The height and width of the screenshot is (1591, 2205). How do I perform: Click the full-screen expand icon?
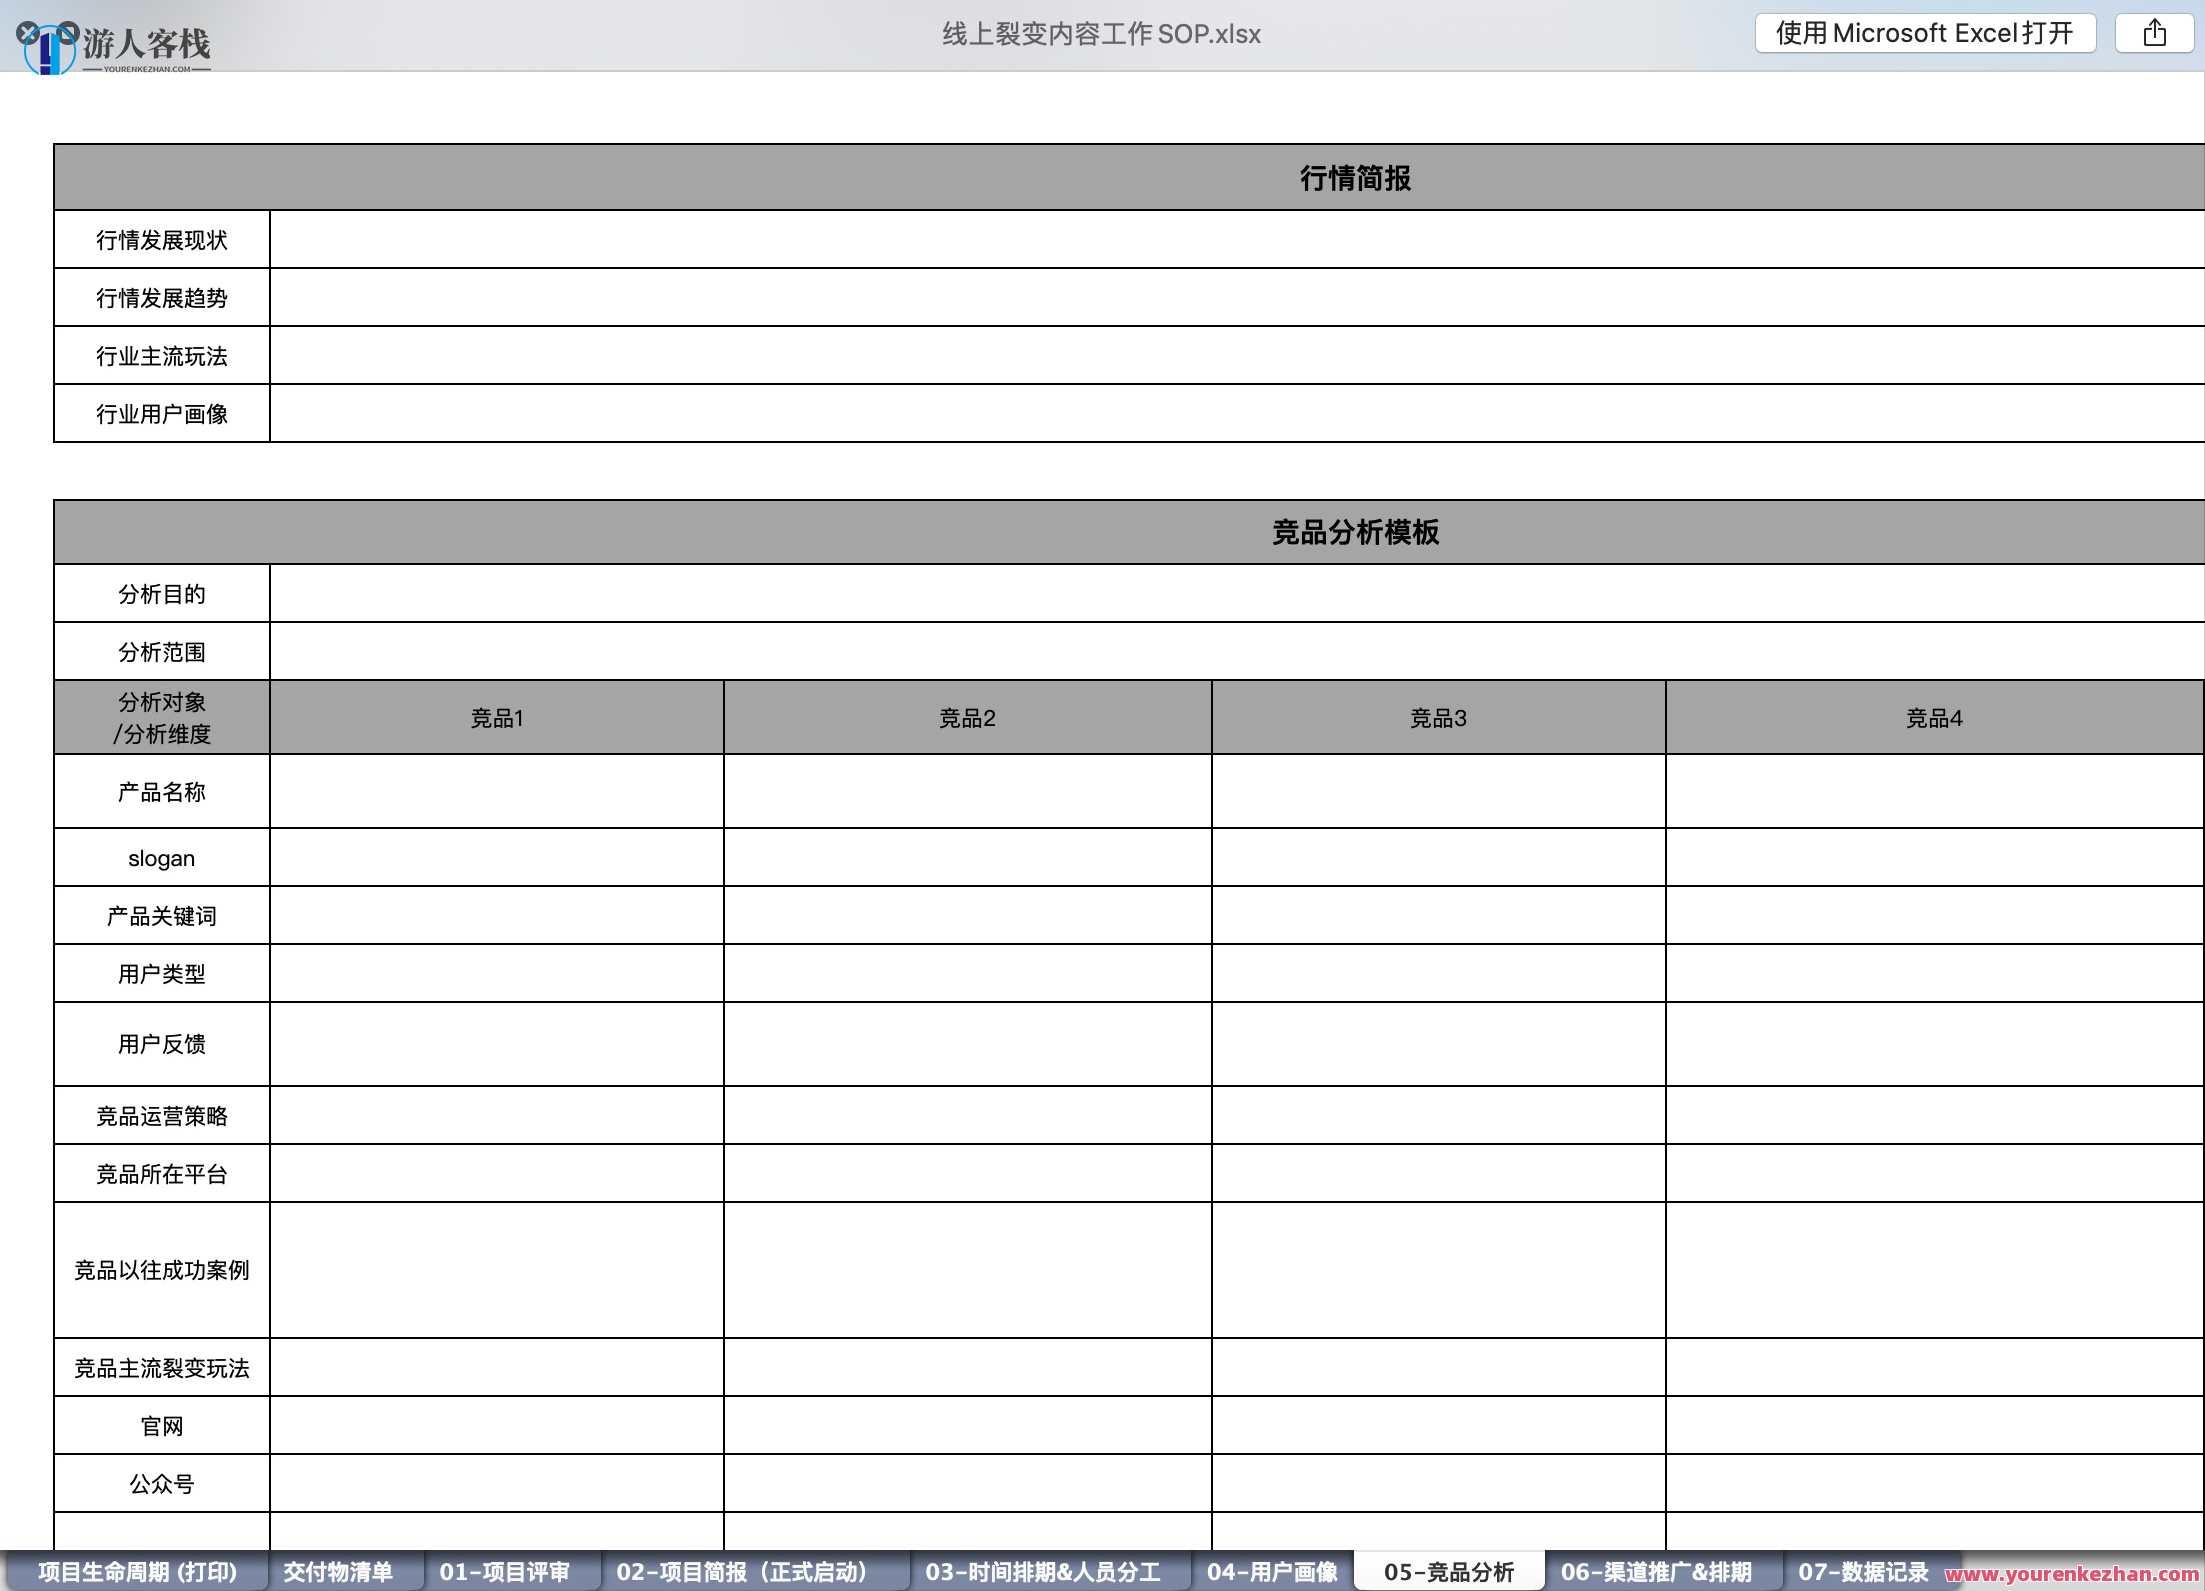point(68,33)
